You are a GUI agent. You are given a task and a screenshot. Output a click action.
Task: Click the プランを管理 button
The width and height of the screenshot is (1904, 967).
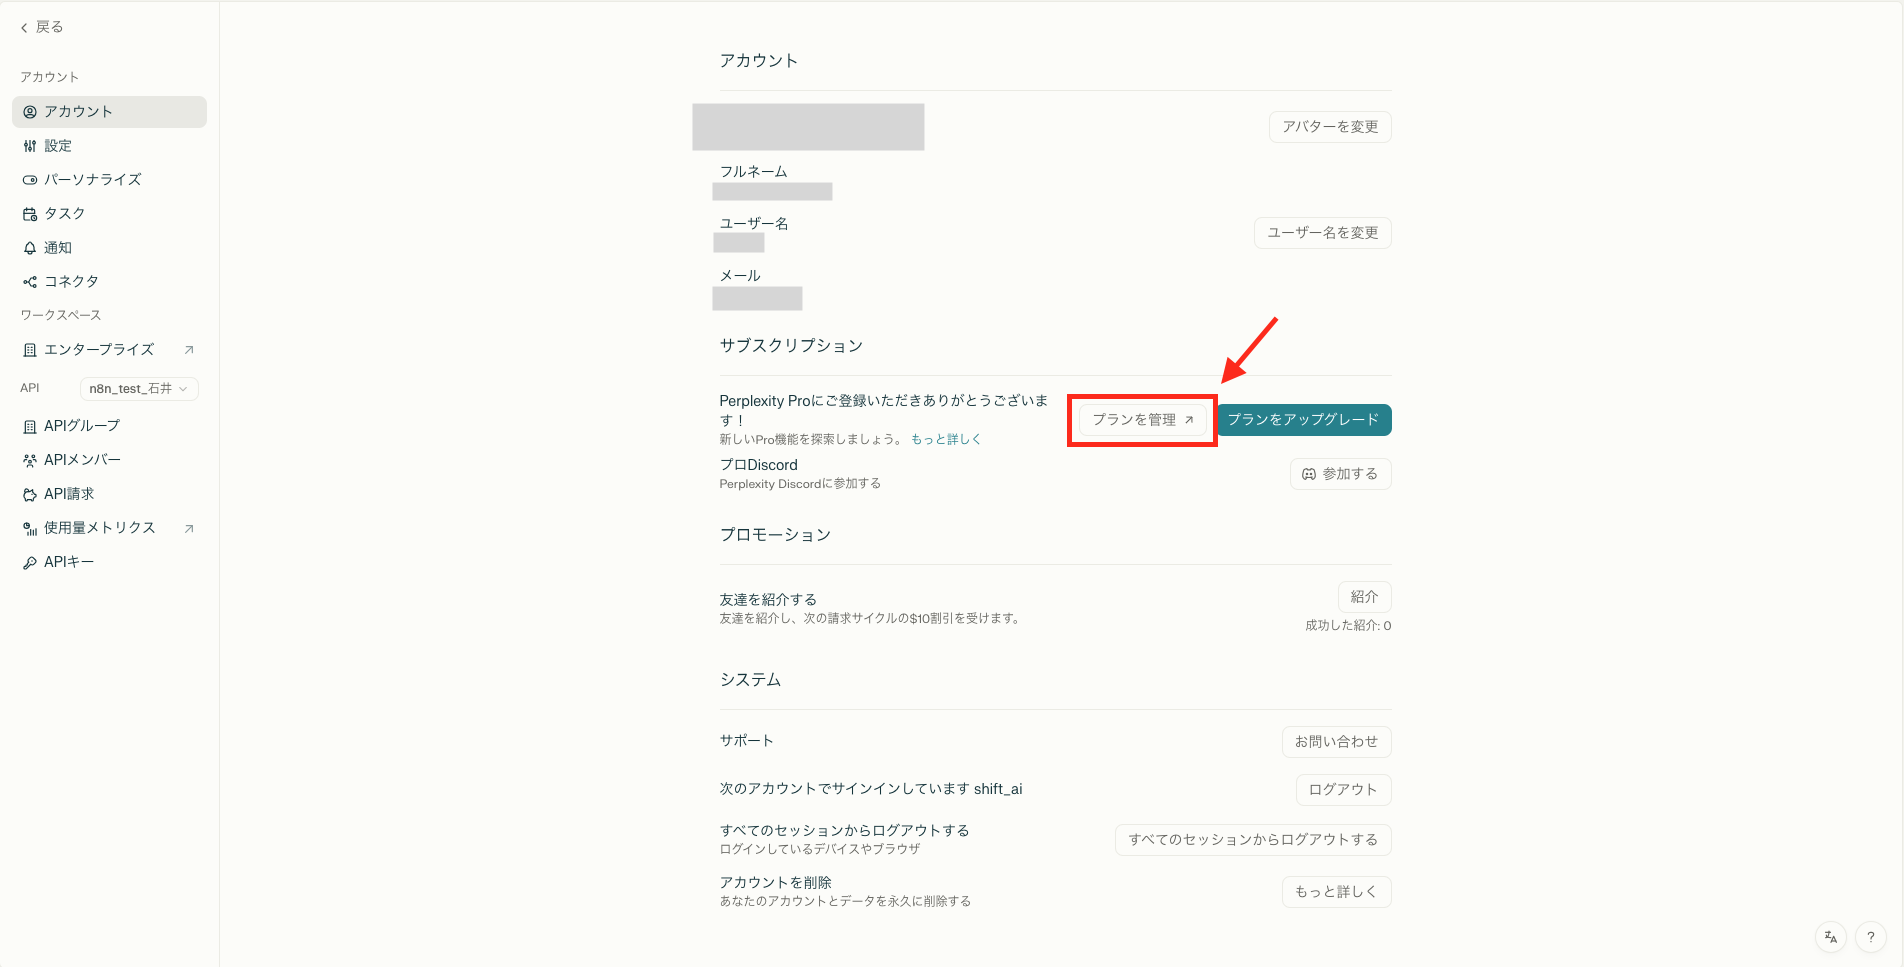[x=1141, y=420]
